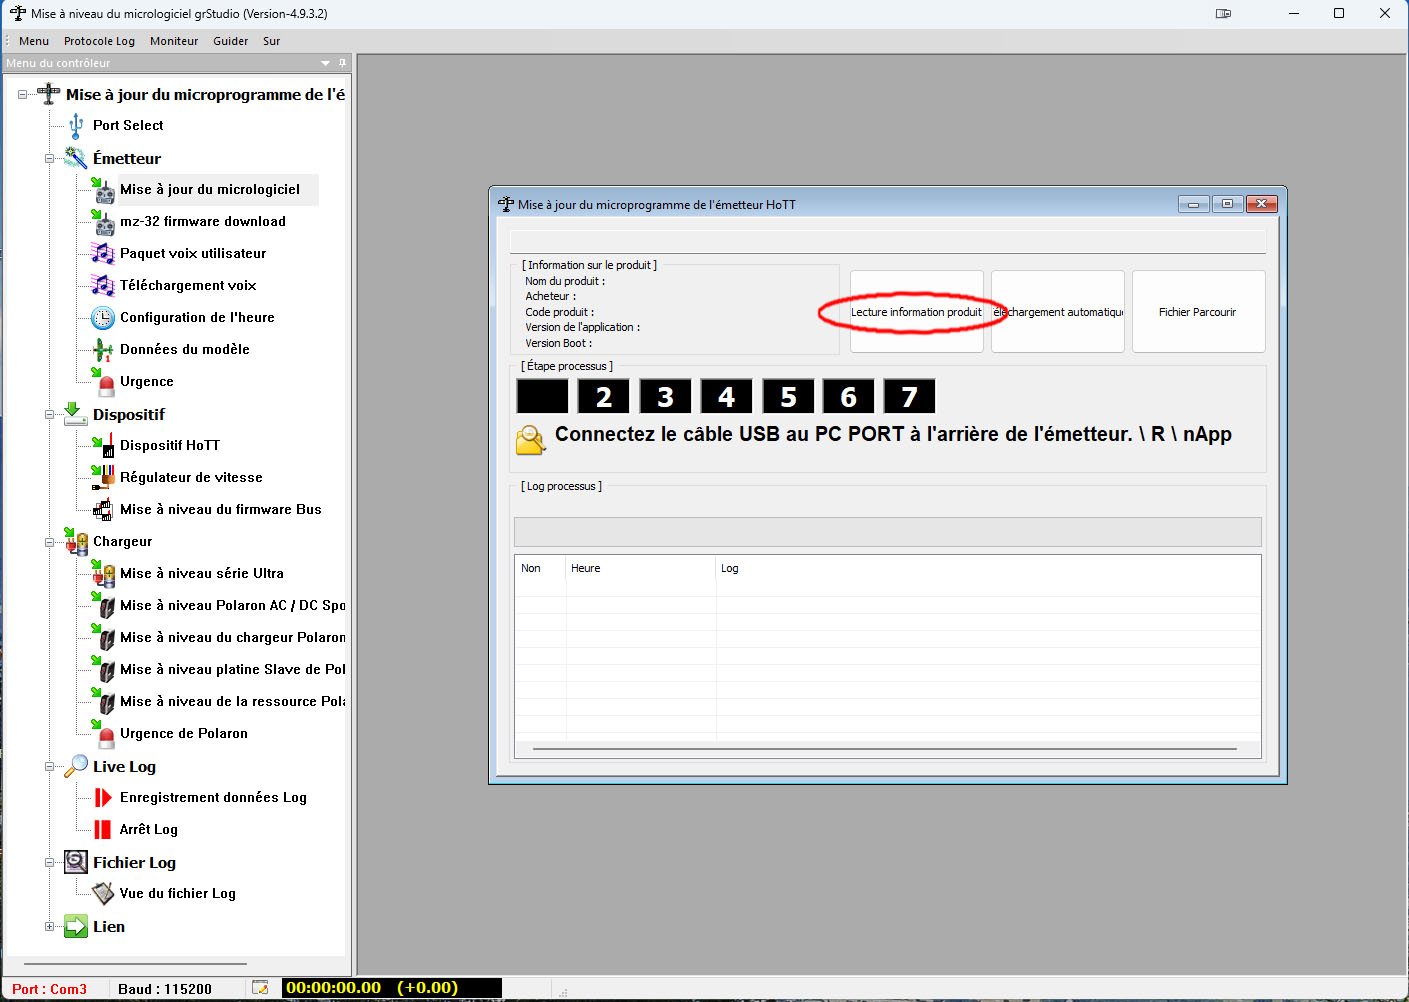Open the Protocole Log menu
The height and width of the screenshot is (1002, 1409).
[x=99, y=41]
